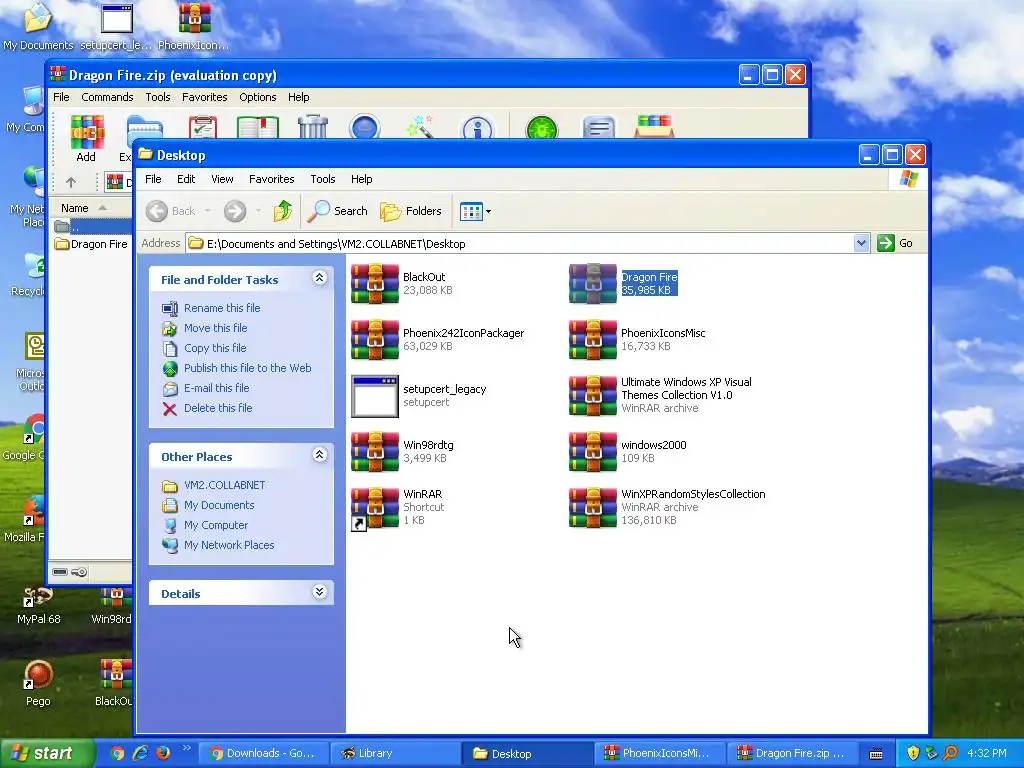This screenshot has height=768, width=1024.
Task: Open My Network Places under Other Places
Action: coord(229,545)
